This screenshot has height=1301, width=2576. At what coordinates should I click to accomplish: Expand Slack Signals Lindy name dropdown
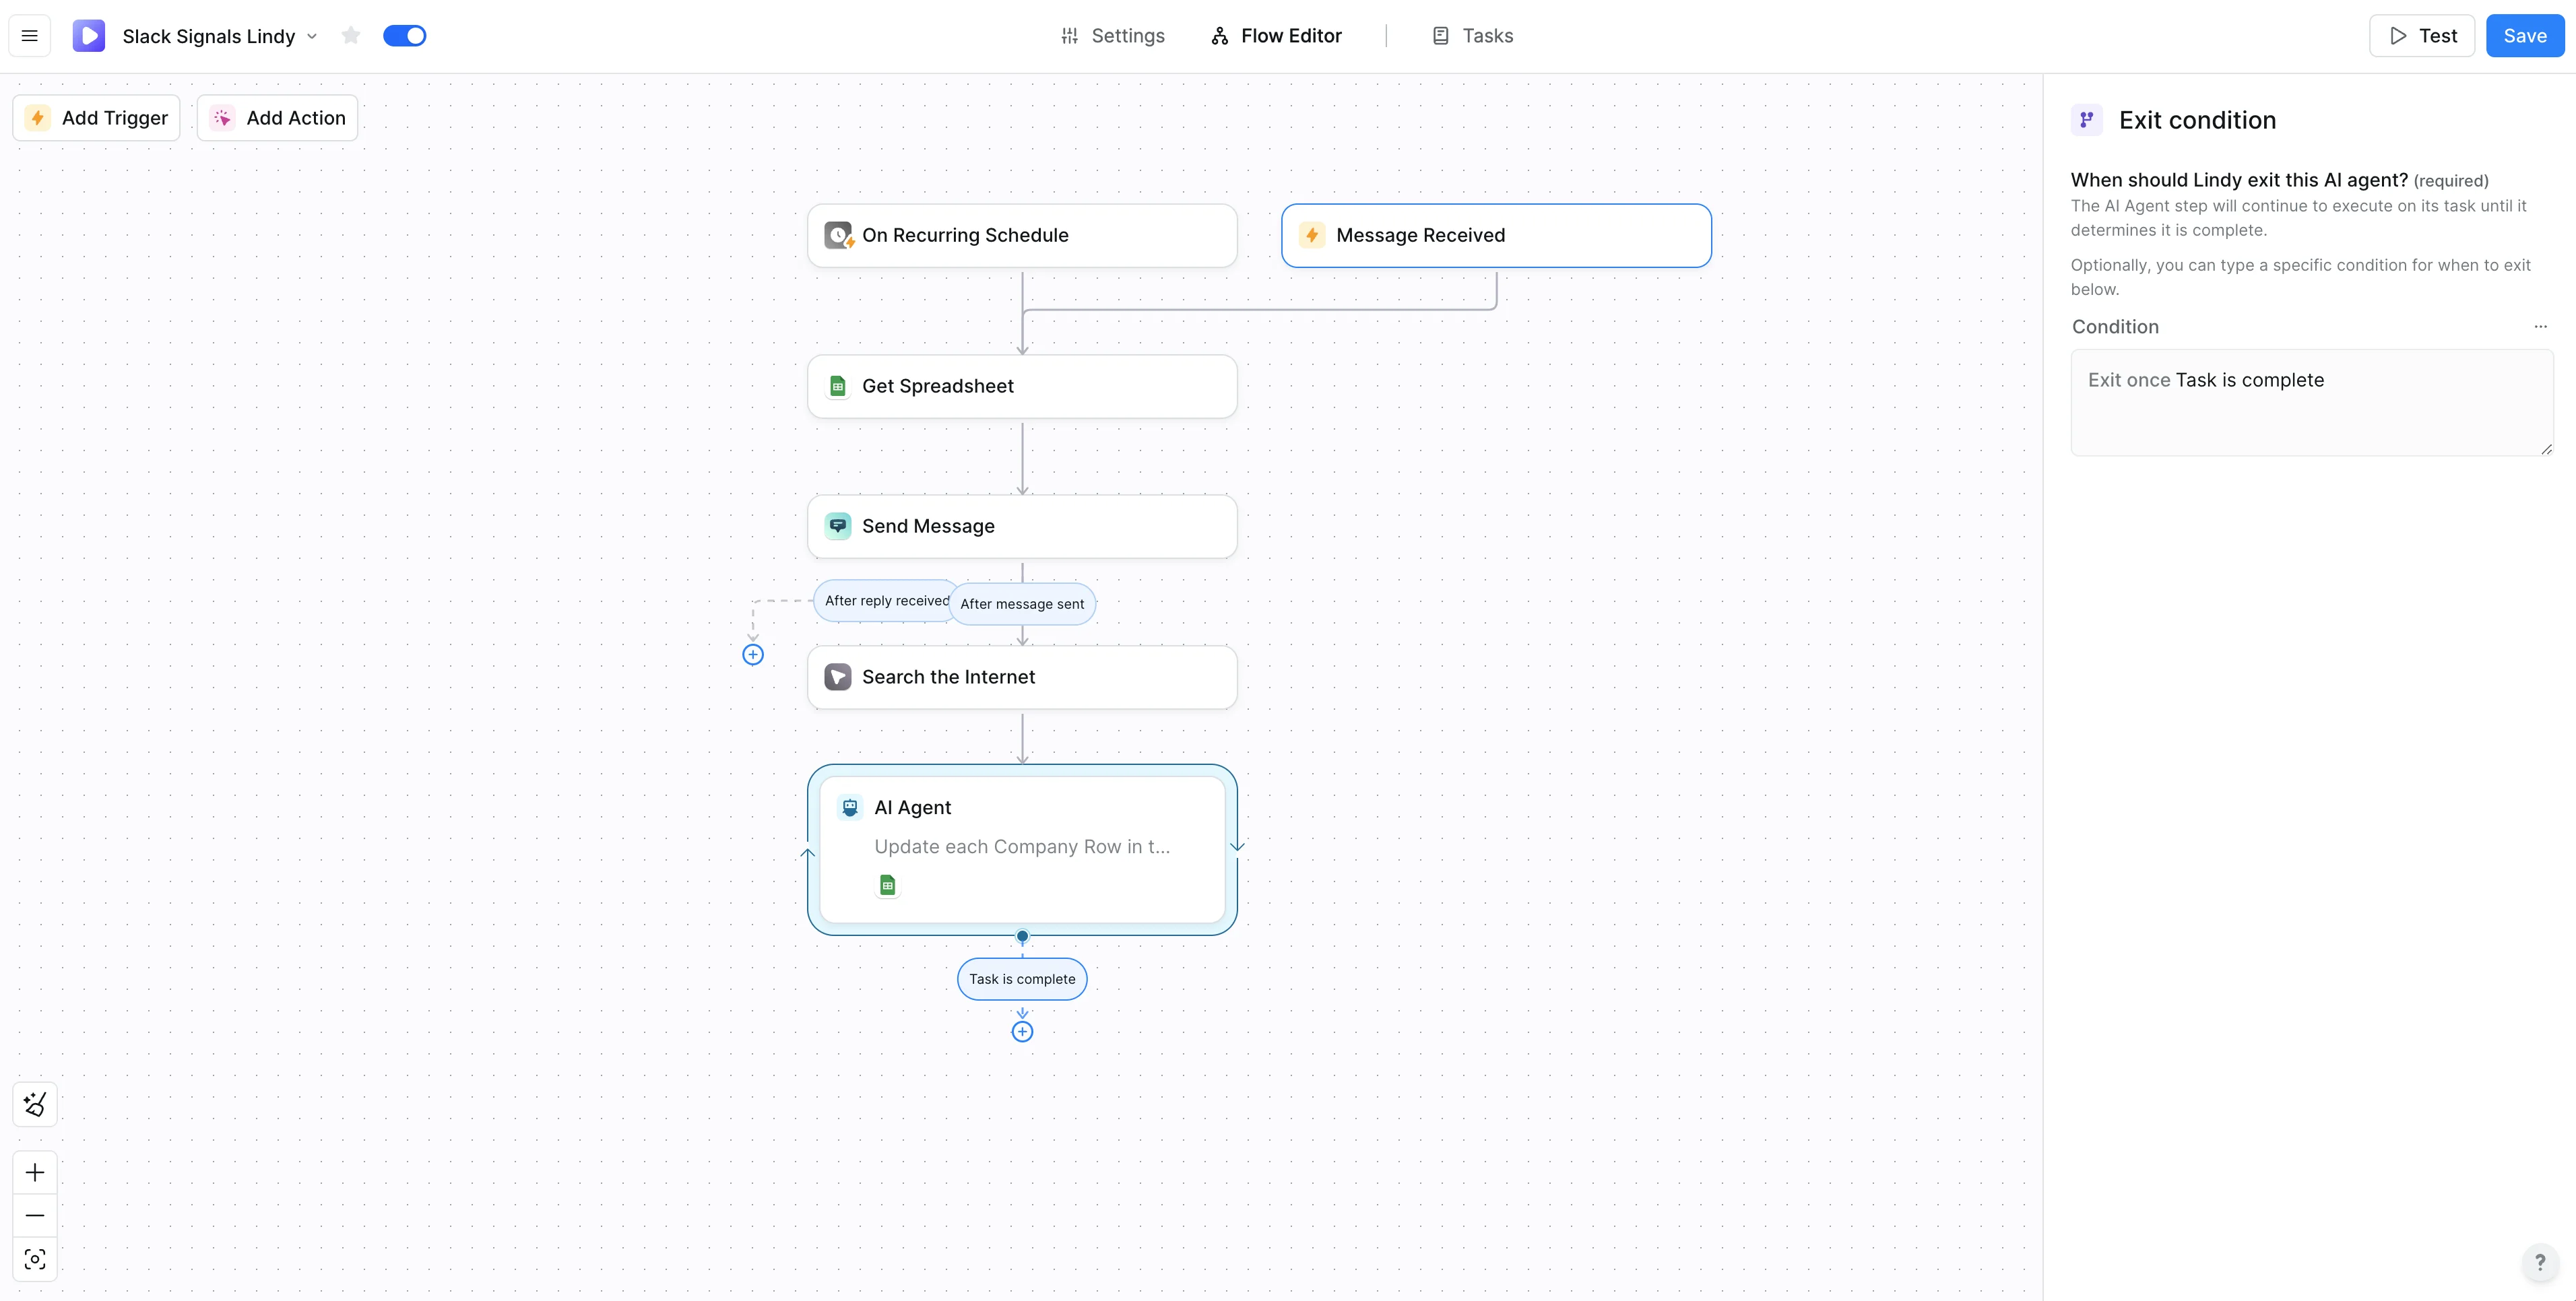[x=312, y=36]
